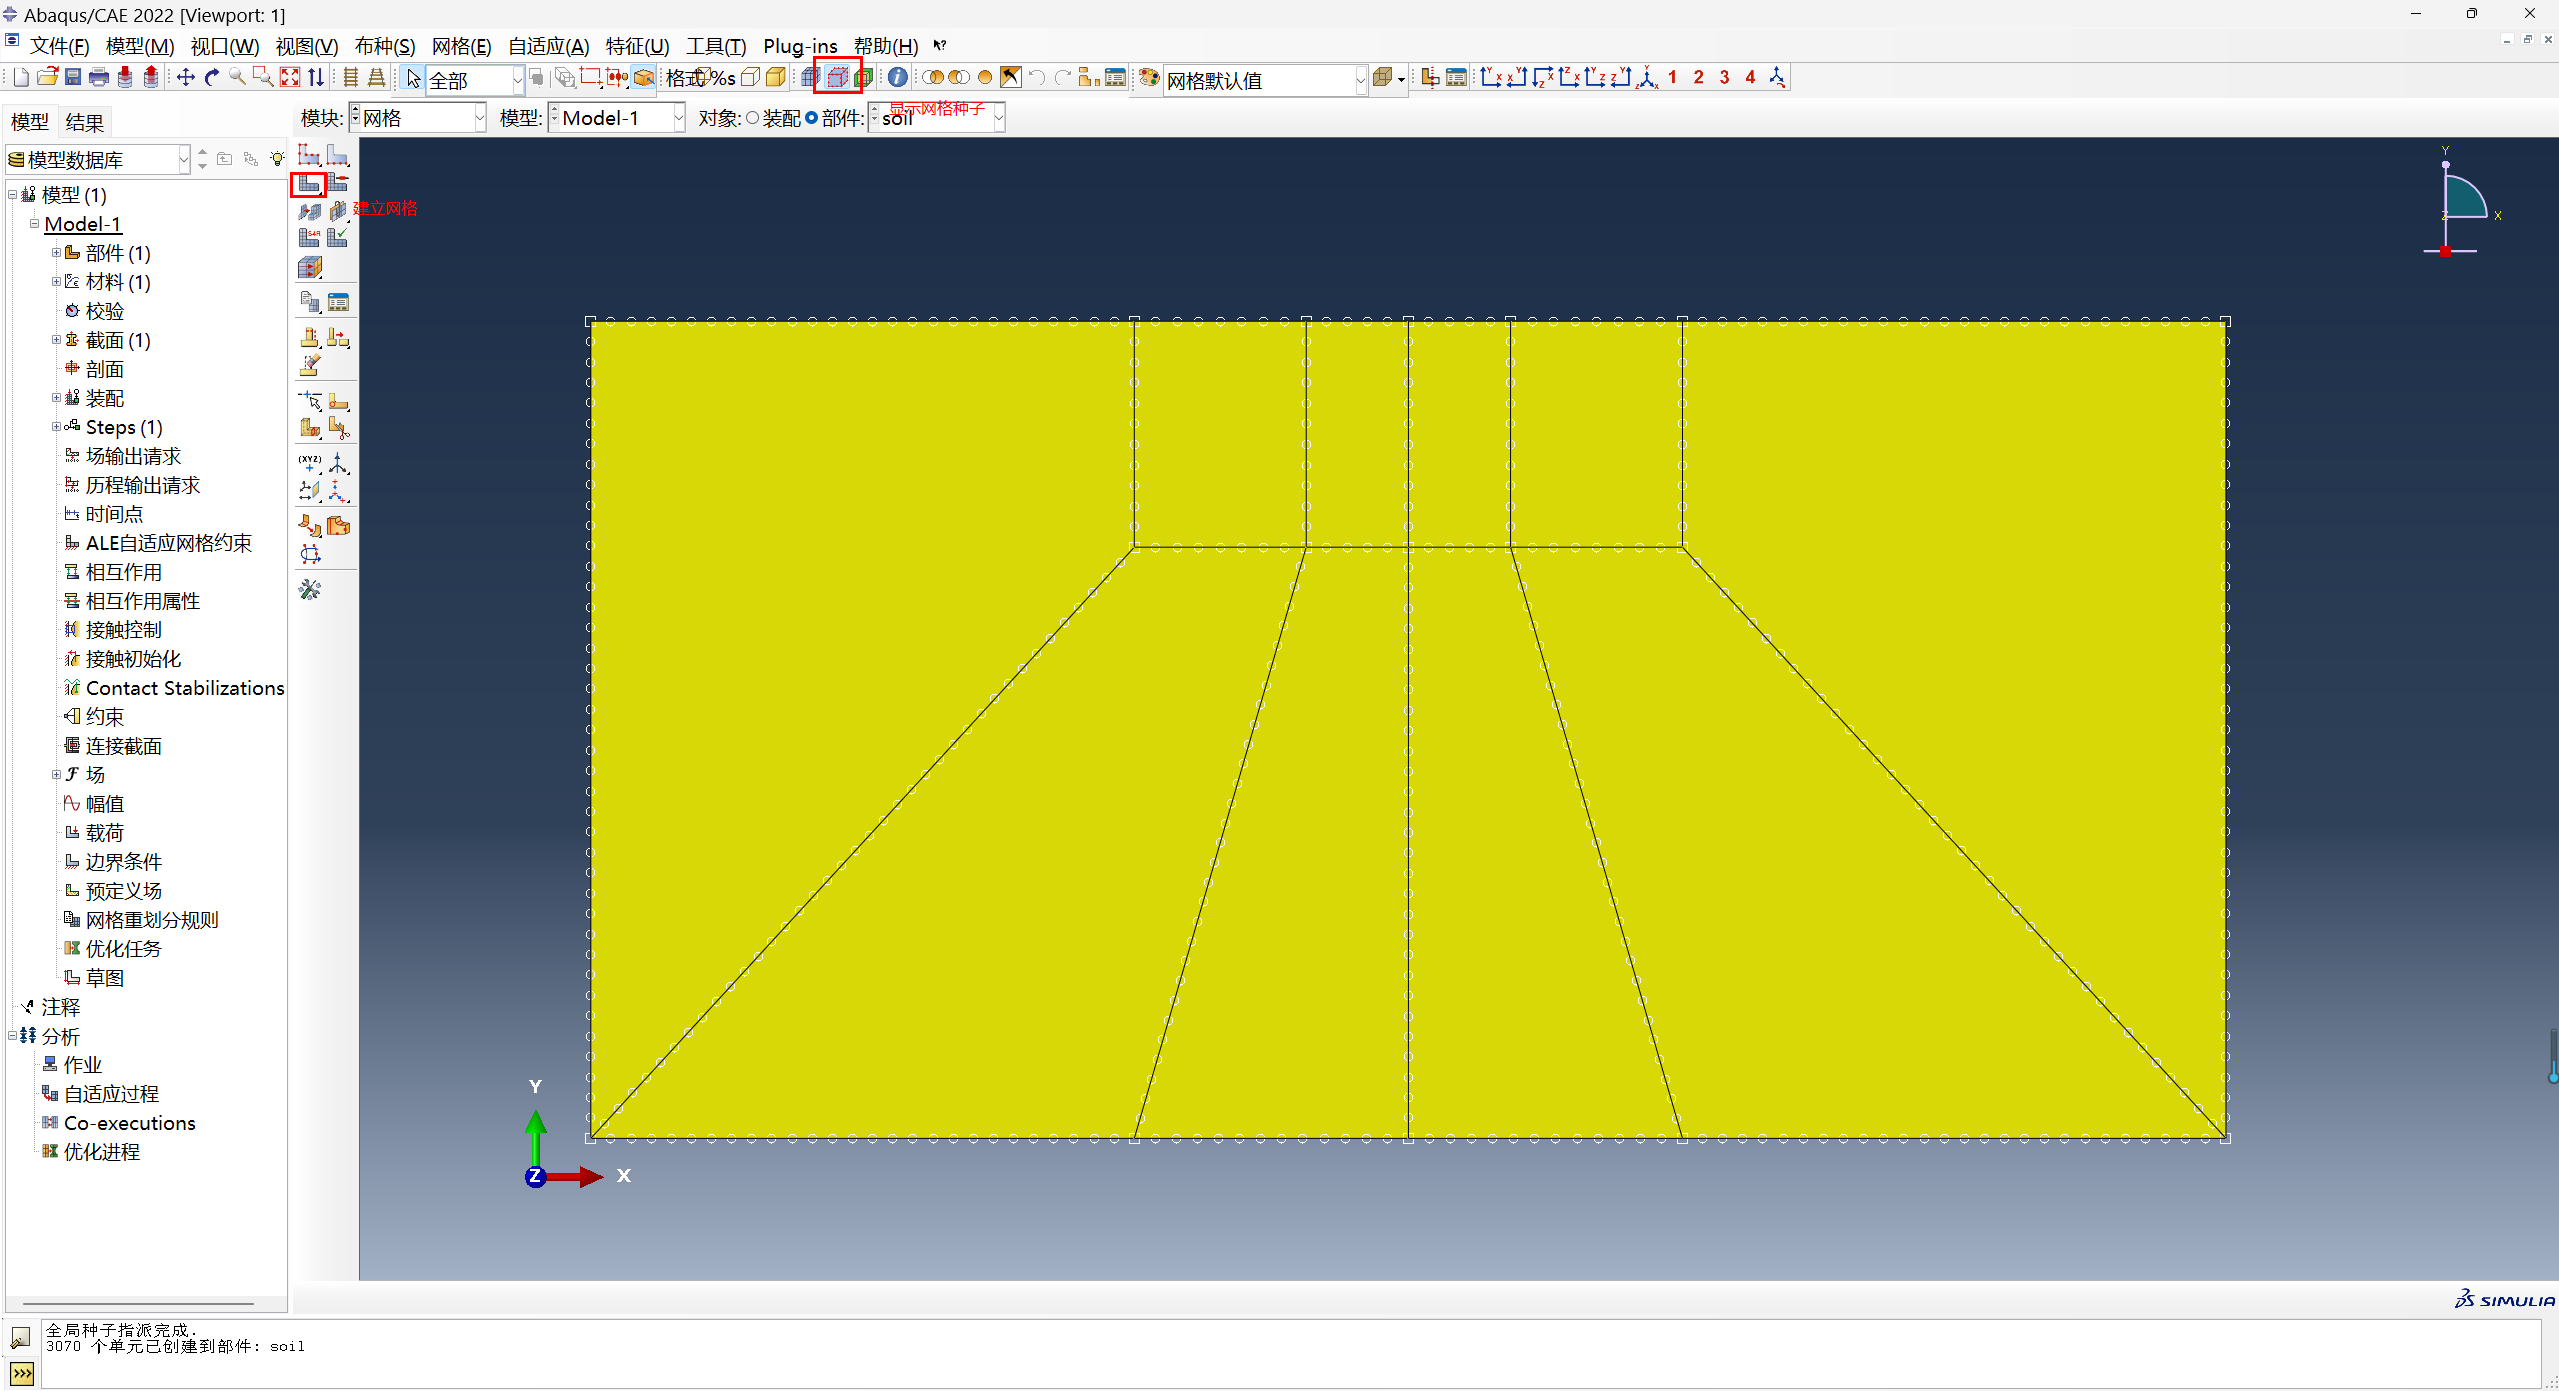Apply the isometric view triad icon

(x=1647, y=77)
